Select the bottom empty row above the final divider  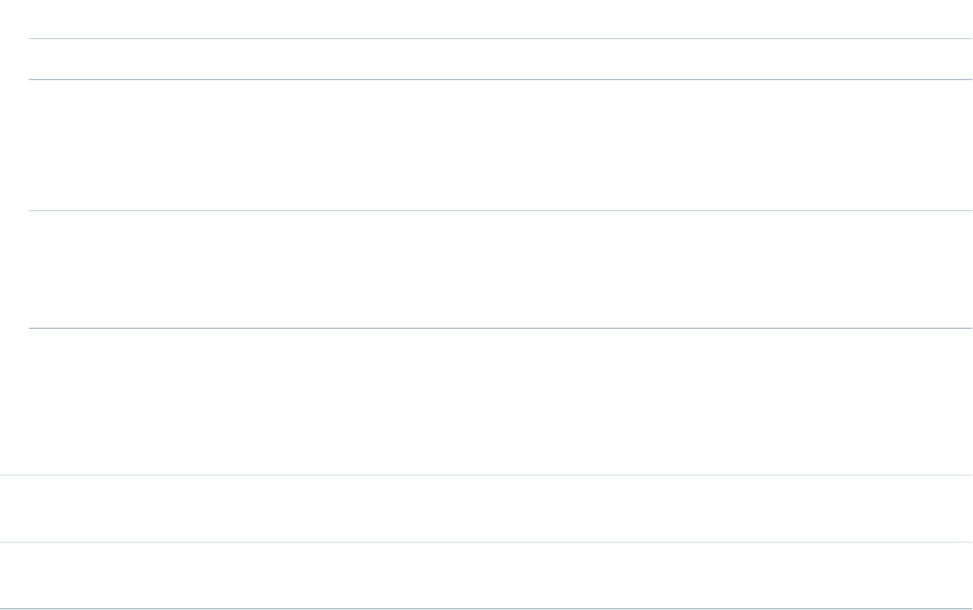pos(486,575)
